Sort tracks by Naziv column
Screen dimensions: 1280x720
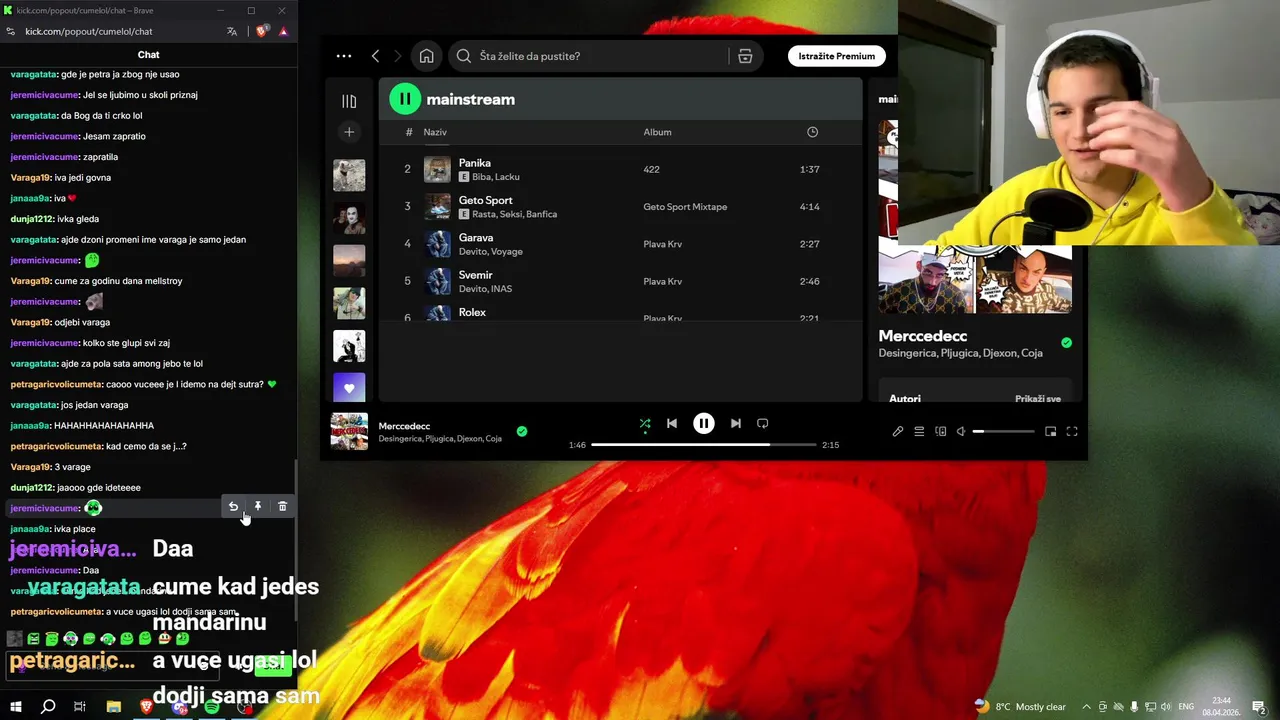tap(435, 132)
